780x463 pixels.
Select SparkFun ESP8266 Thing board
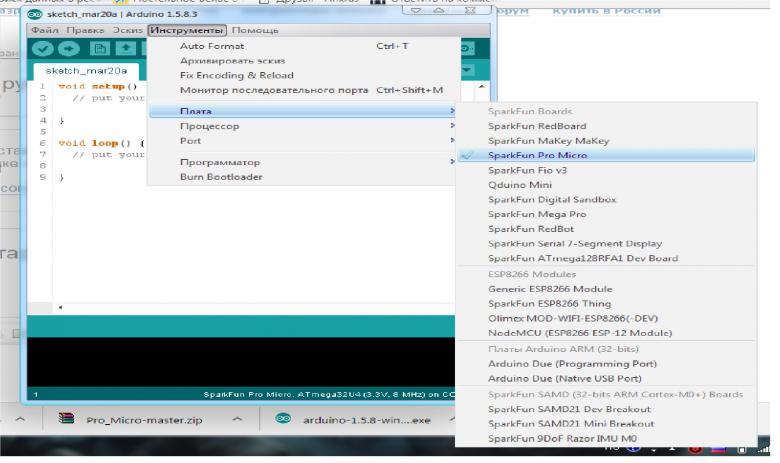tap(606, 303)
